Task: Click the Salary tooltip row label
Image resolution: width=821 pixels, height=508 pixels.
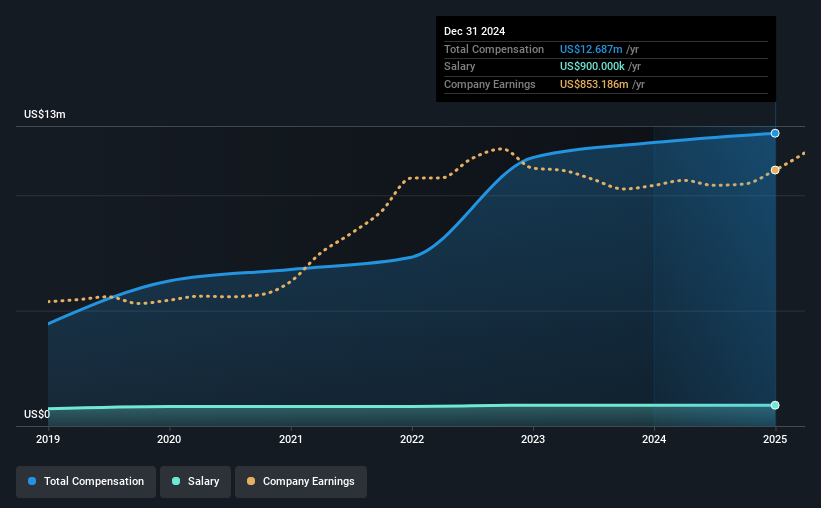Action: point(460,67)
